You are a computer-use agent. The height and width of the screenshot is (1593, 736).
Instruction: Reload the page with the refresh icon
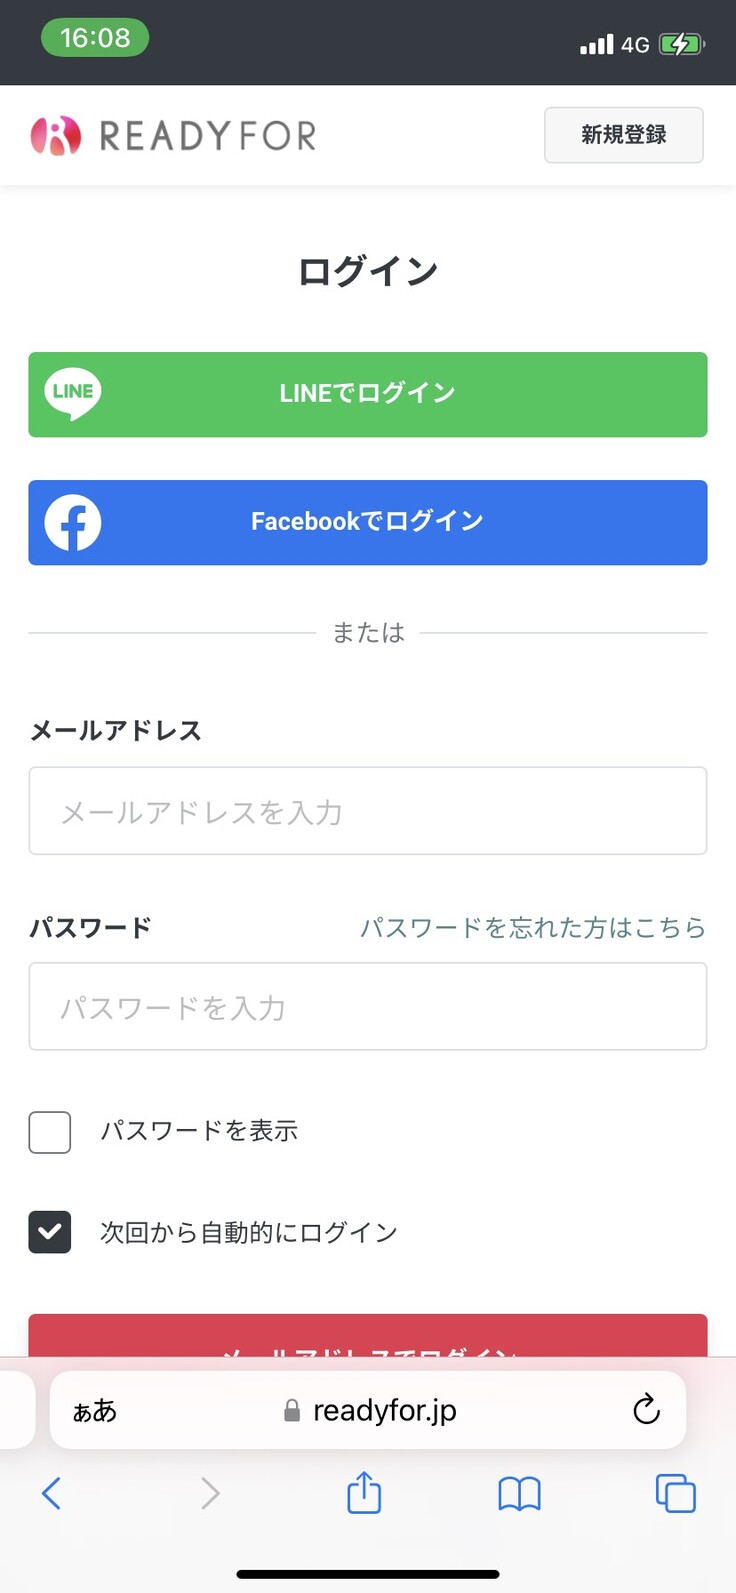(647, 1410)
